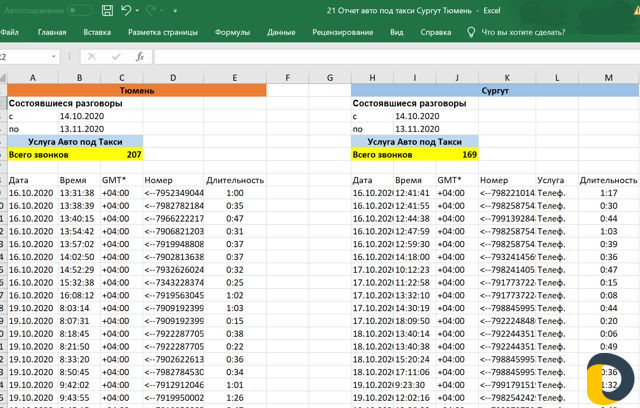Open the Рецензирование tab

[342, 32]
